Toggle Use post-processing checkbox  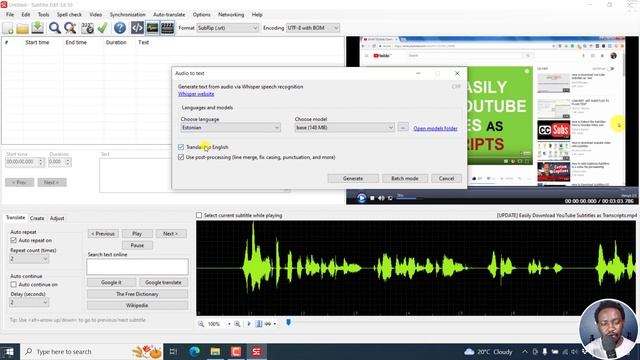point(181,157)
